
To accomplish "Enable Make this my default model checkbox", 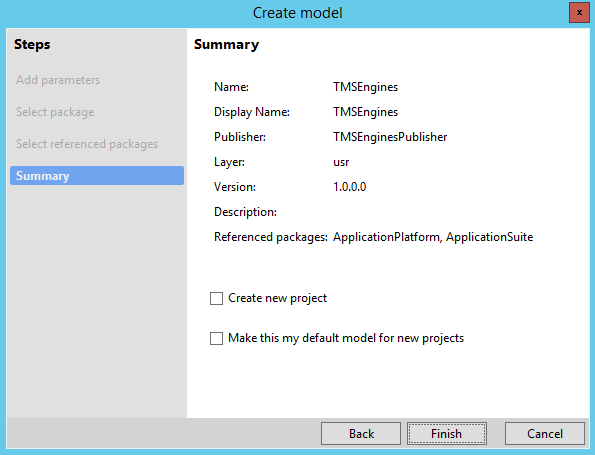I will click(x=216, y=338).
